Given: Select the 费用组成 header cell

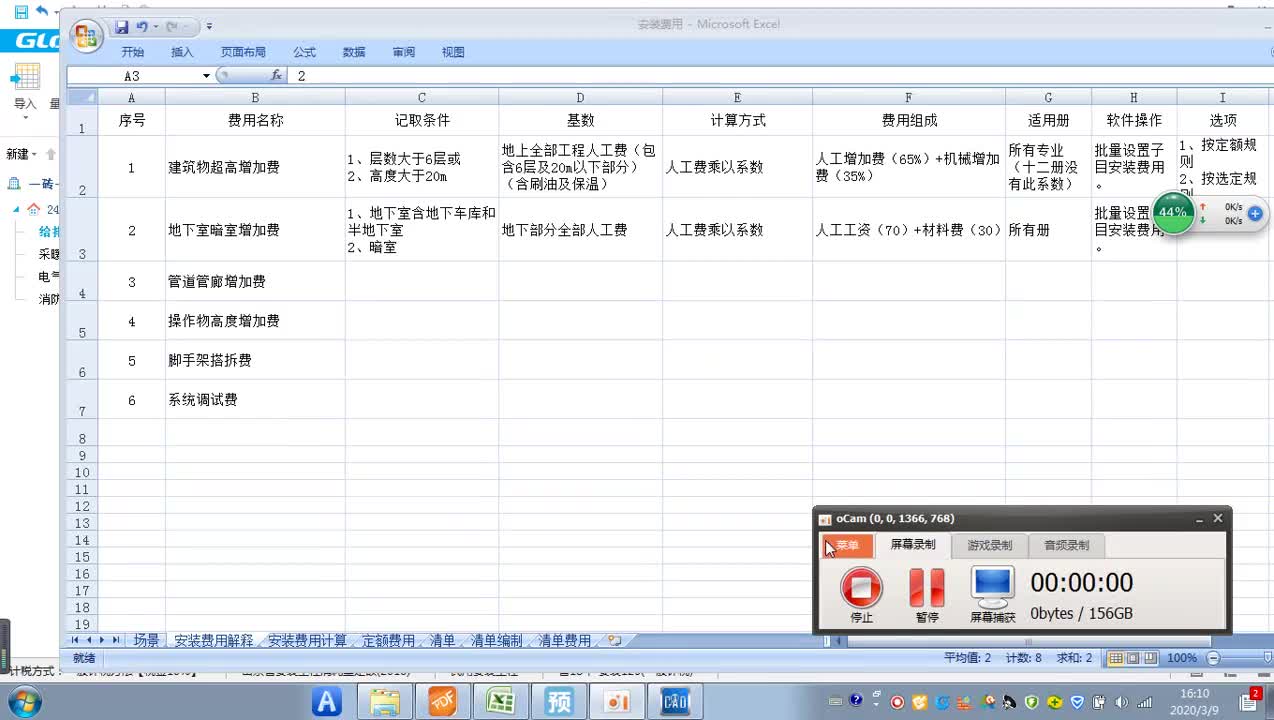Looking at the screenshot, I should click(x=908, y=120).
